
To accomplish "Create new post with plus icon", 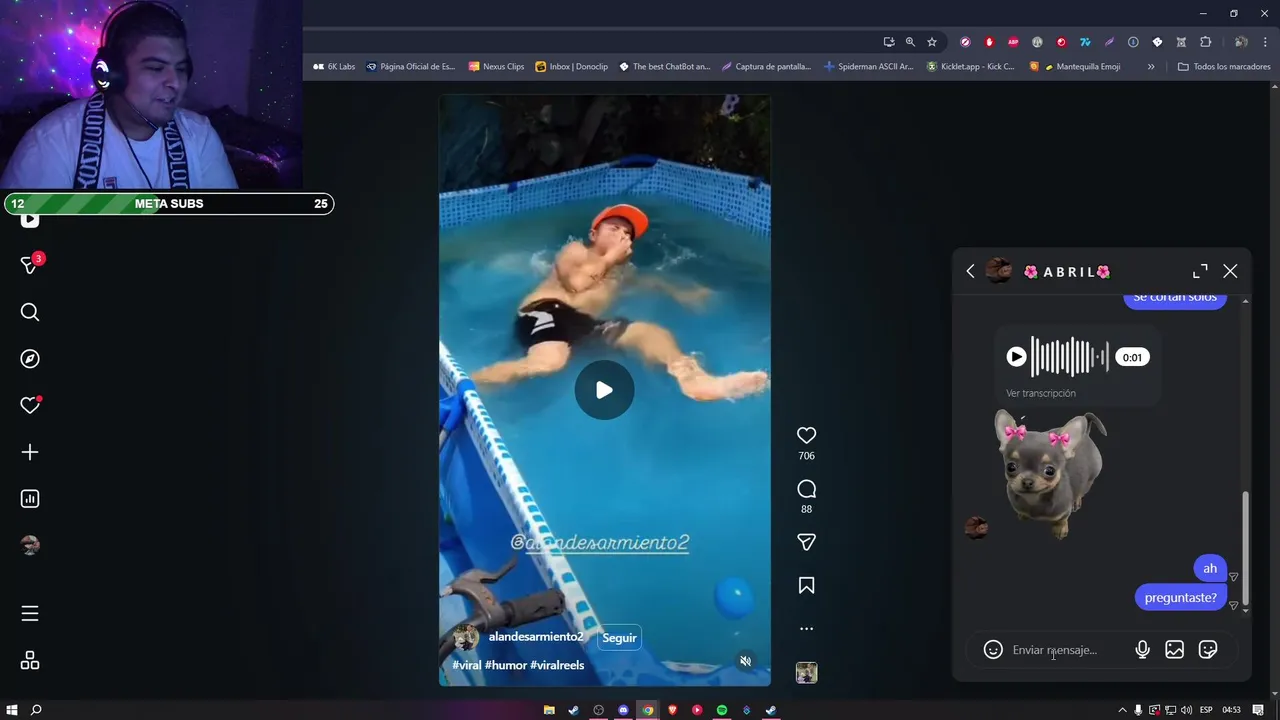I will (x=30, y=452).
